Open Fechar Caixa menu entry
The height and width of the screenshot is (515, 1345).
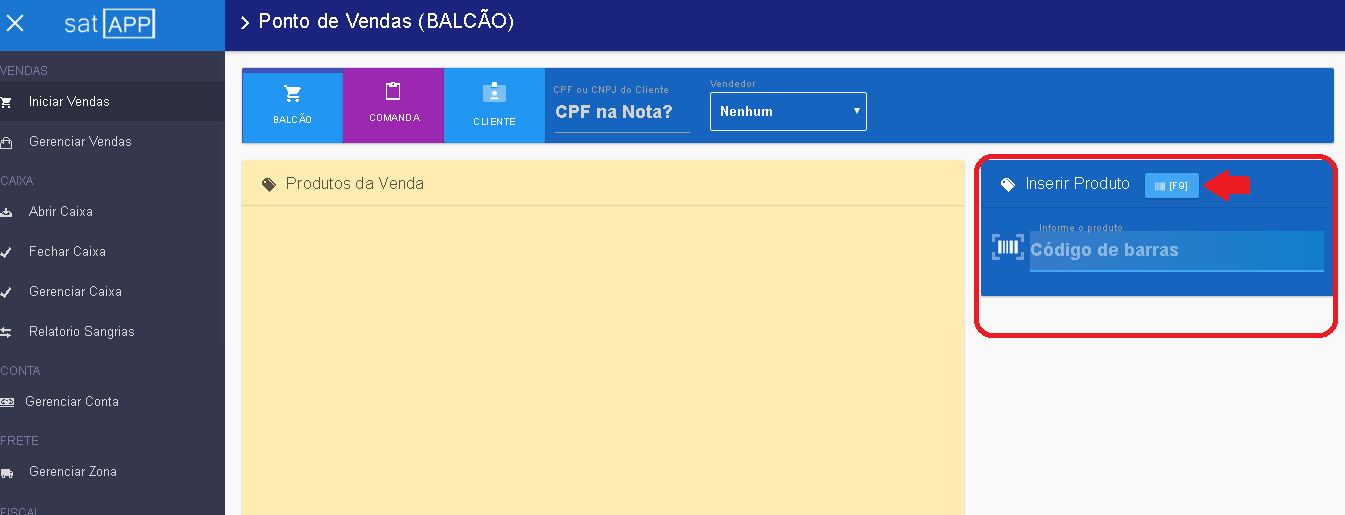tap(67, 252)
